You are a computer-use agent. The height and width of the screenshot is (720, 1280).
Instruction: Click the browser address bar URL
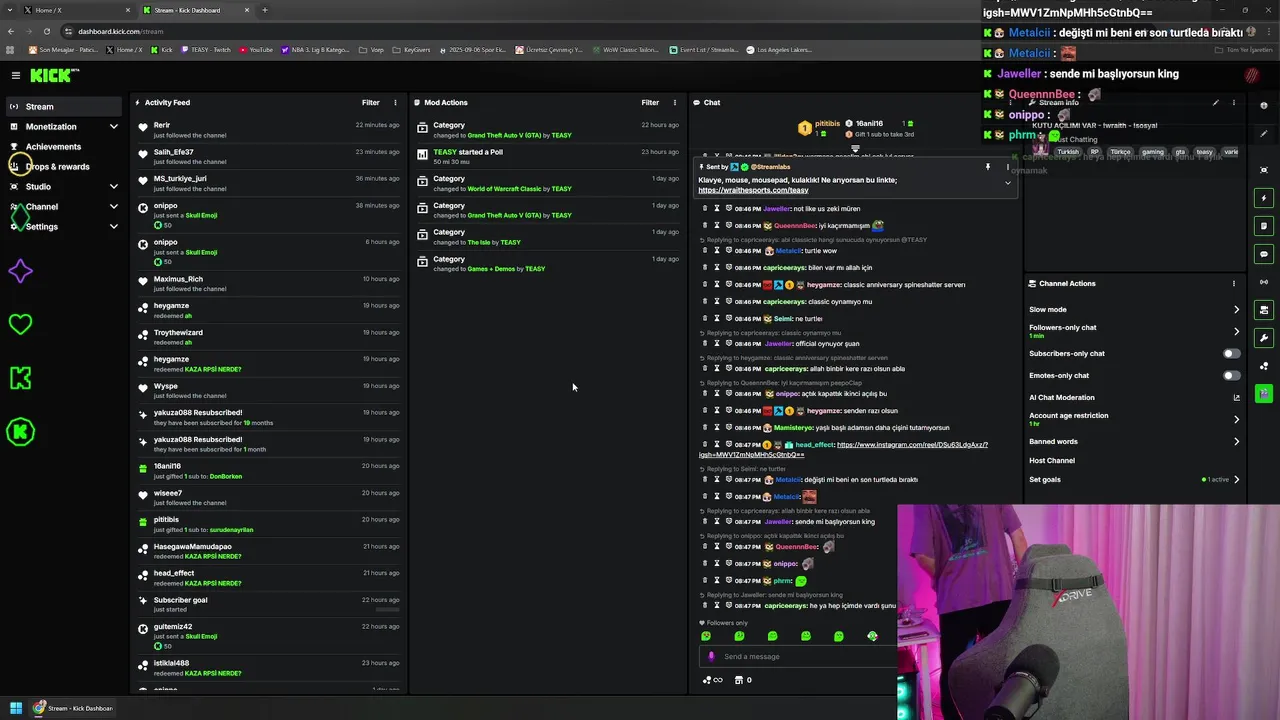pos(120,31)
